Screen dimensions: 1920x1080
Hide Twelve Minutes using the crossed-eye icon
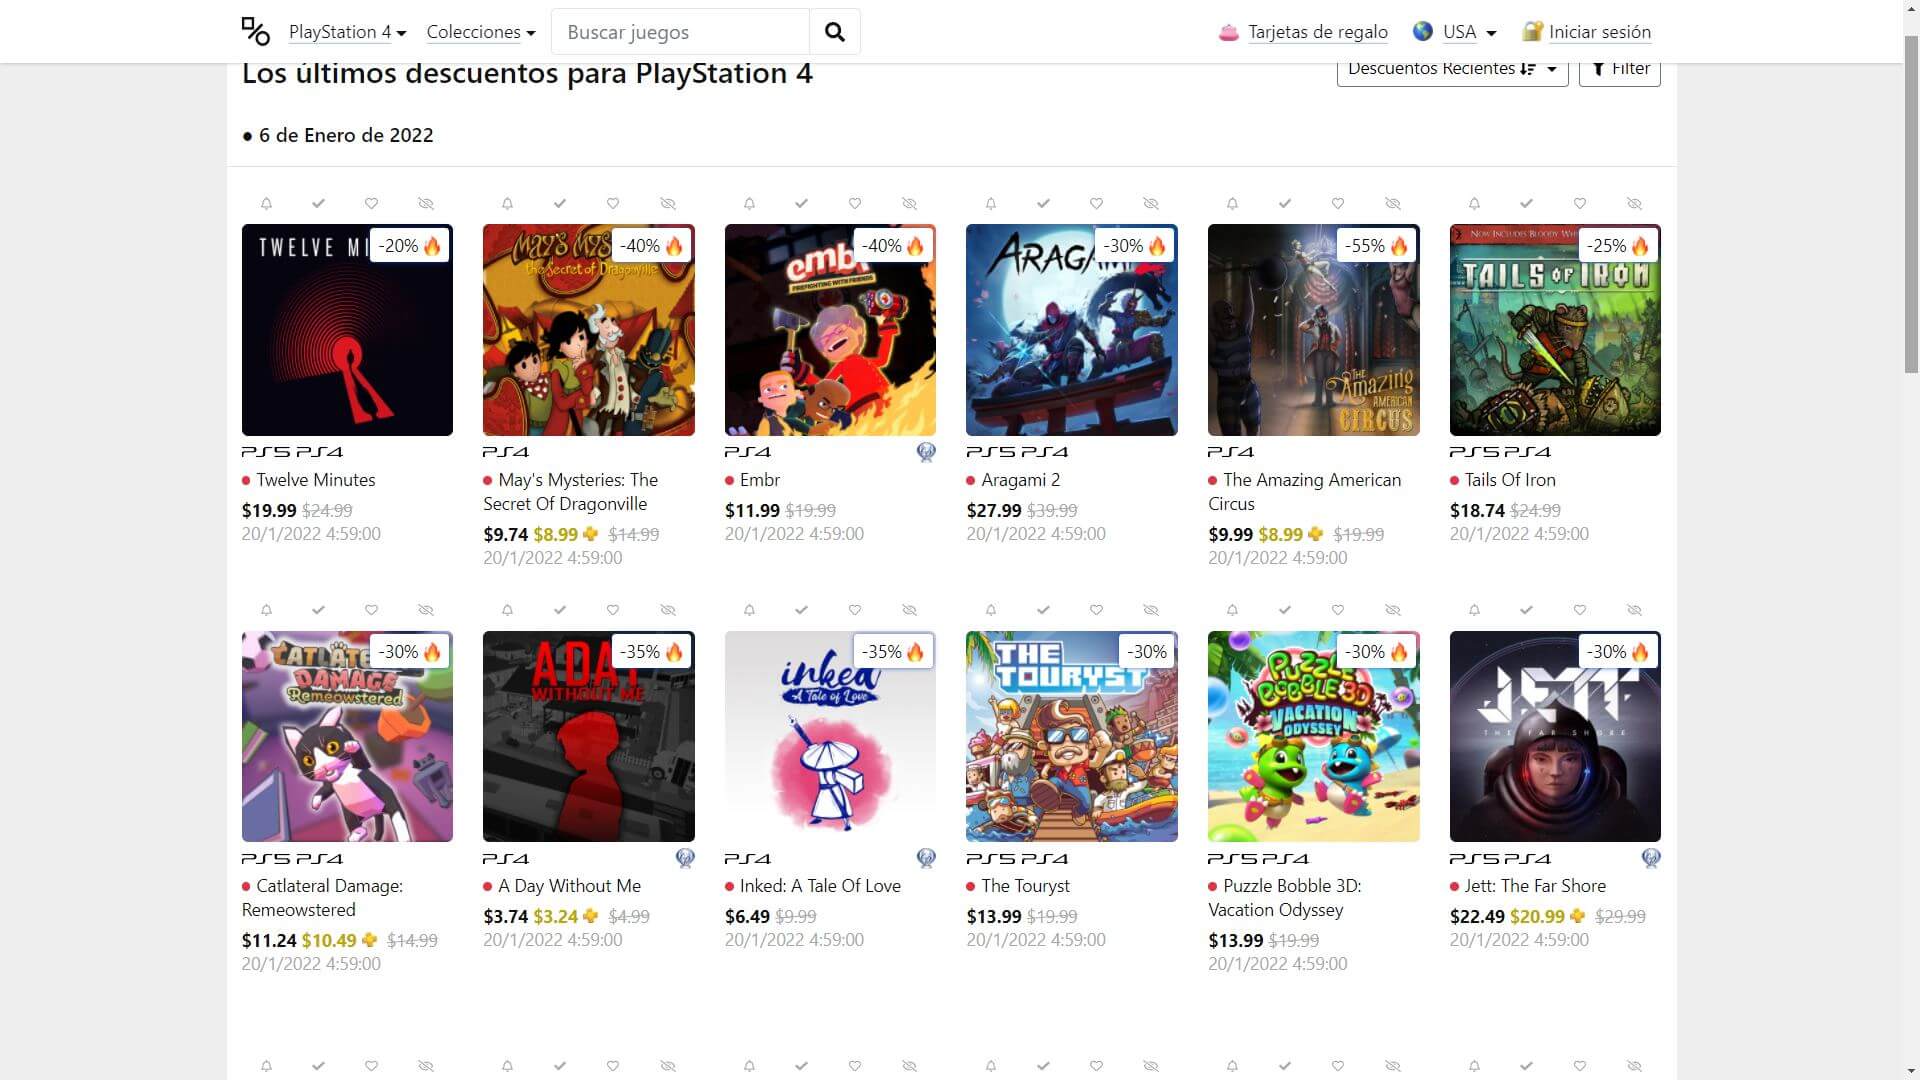[426, 204]
